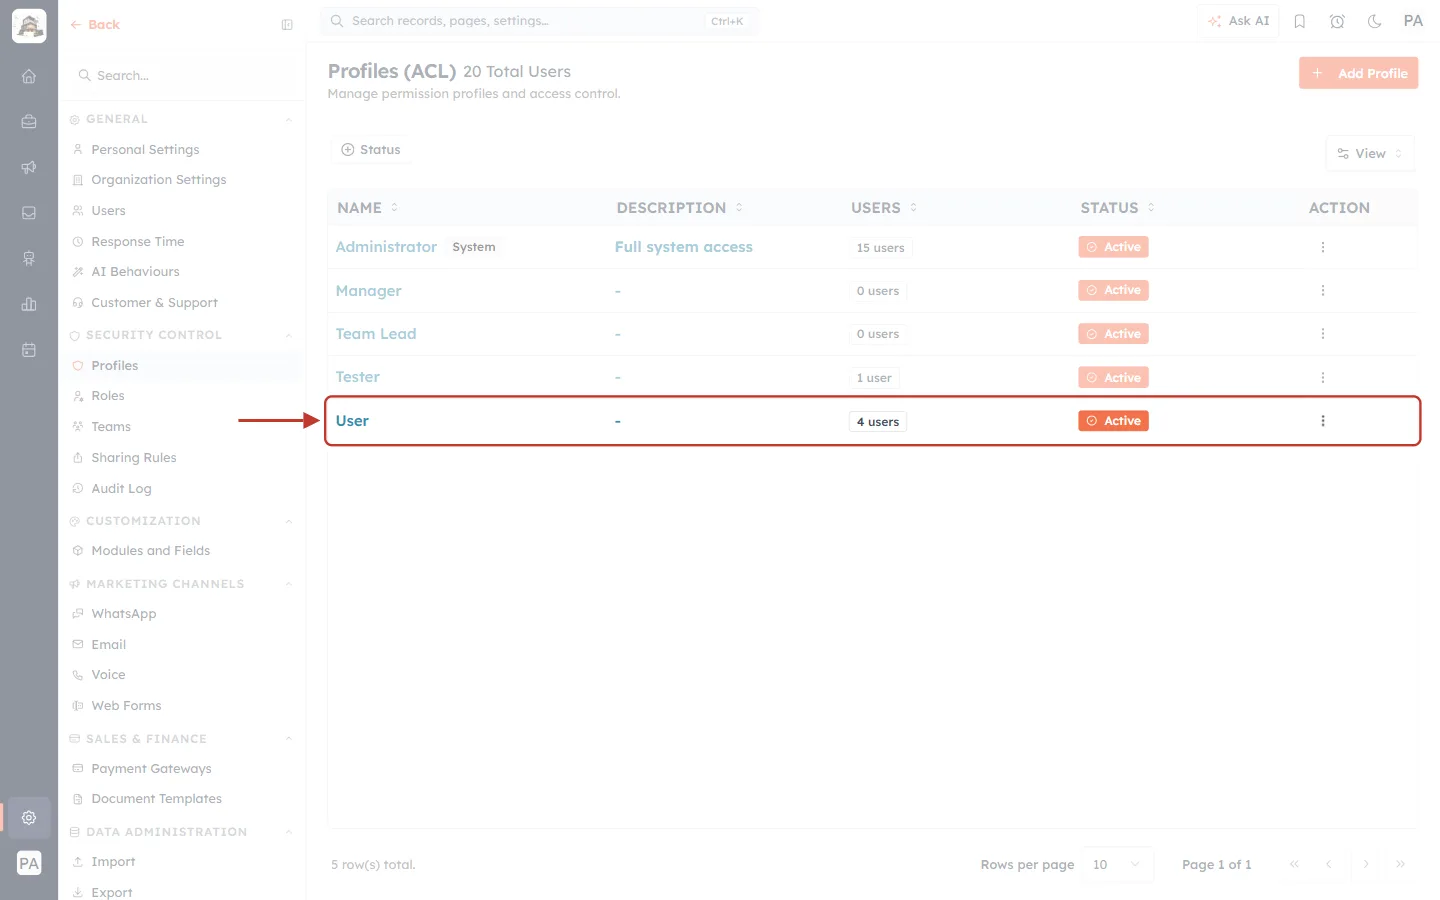
Task: Open the calendar icon in left rail
Action: tap(29, 350)
